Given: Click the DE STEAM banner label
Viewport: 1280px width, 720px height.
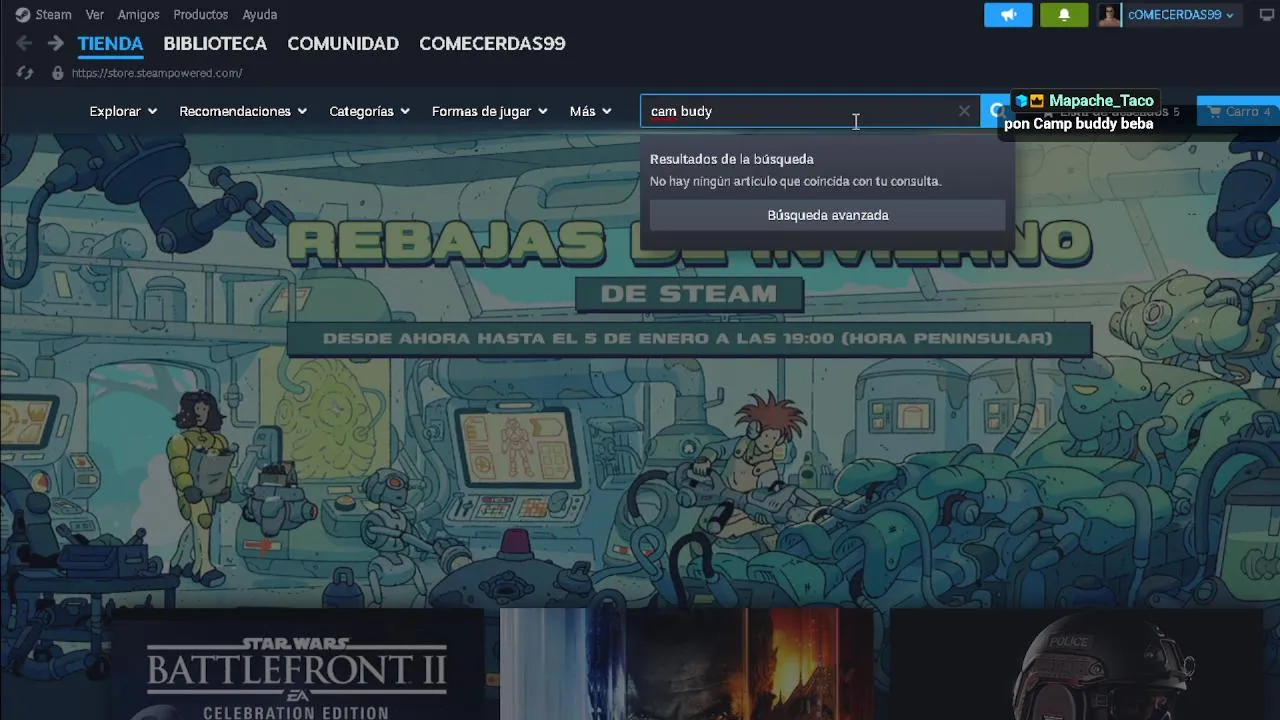Looking at the screenshot, I should click(x=689, y=294).
